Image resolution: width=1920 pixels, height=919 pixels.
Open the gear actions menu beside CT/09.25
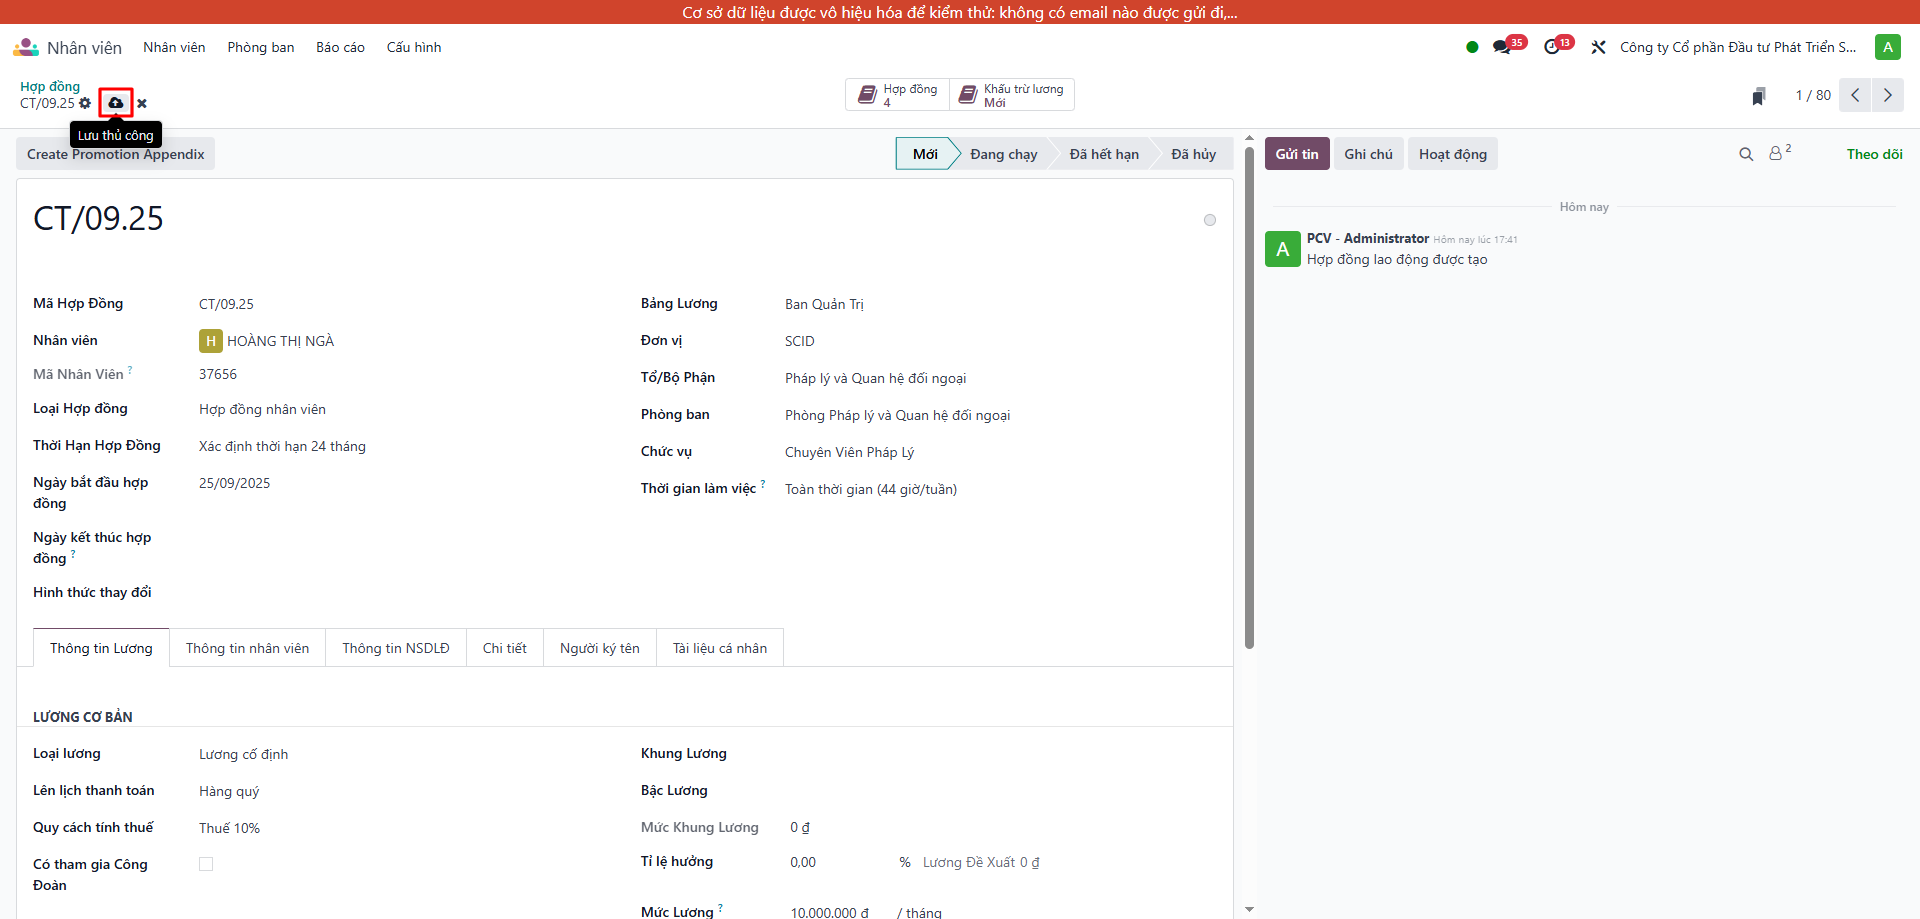coord(85,103)
